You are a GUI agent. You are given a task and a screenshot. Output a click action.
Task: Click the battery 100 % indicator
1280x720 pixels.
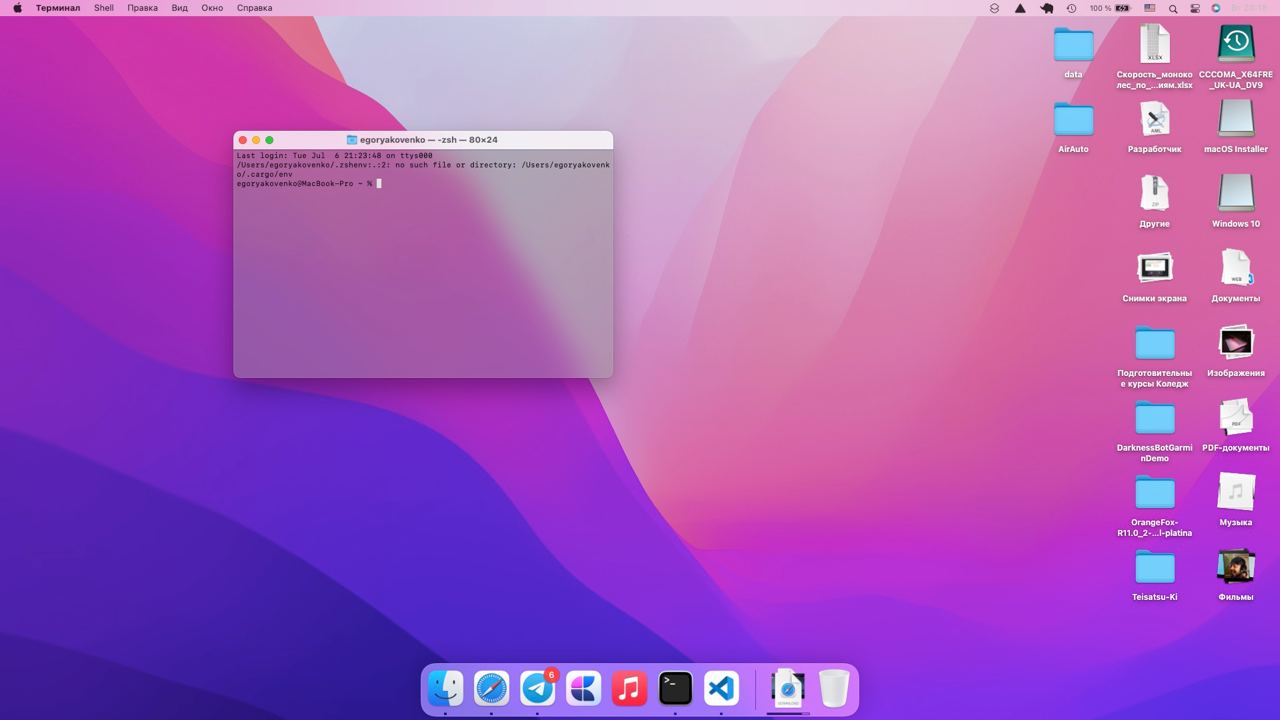pos(1110,8)
